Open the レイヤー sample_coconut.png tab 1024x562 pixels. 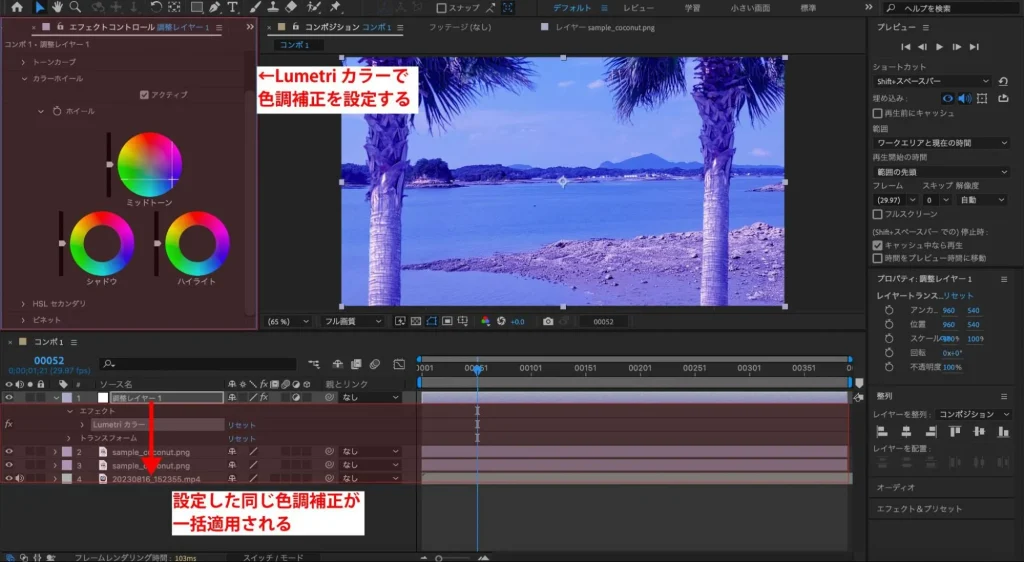tap(605, 27)
